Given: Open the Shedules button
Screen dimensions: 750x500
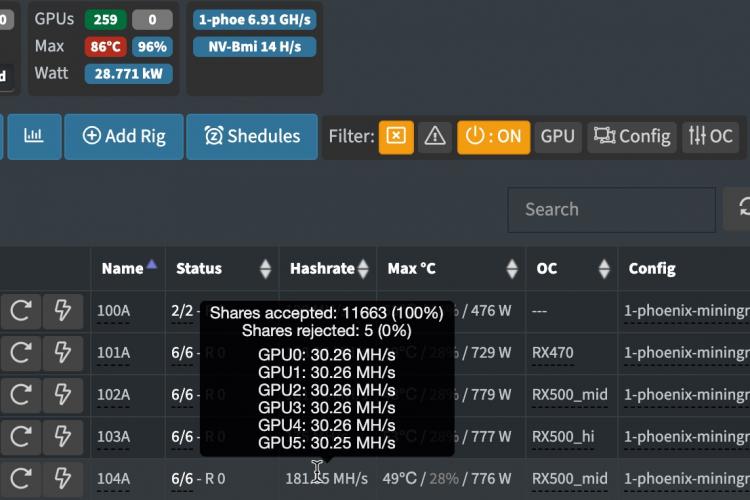Looking at the screenshot, I should coord(252,136).
